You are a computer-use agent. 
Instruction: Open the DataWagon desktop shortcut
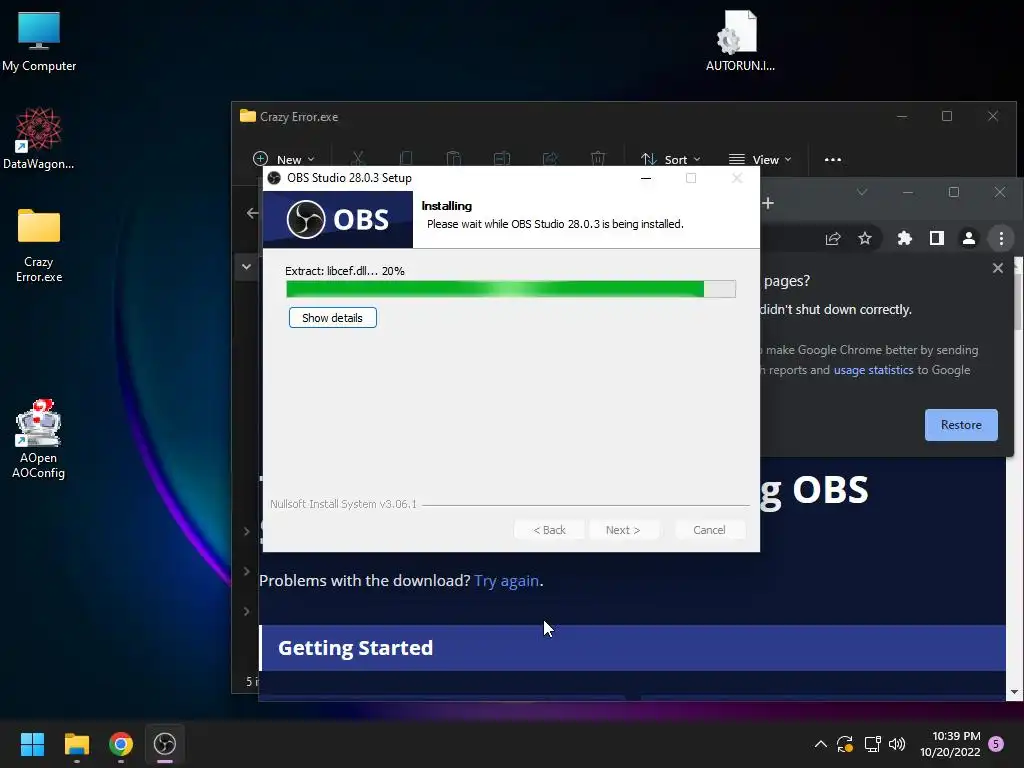[x=39, y=138]
